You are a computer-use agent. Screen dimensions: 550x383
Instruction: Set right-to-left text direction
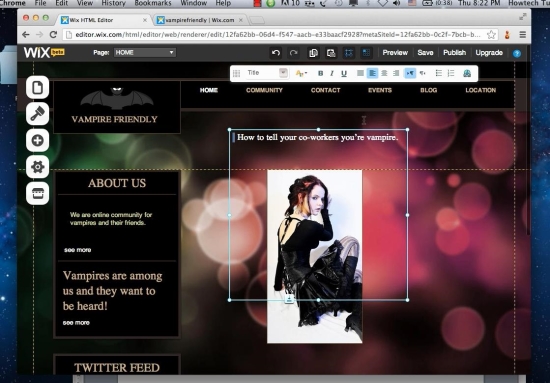[x=423, y=73]
